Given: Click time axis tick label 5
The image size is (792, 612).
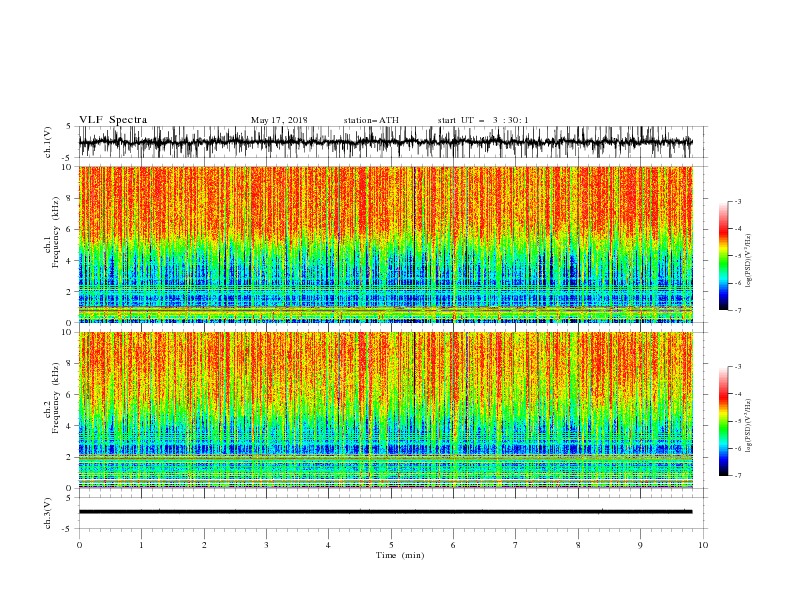Looking at the screenshot, I should point(391,545).
